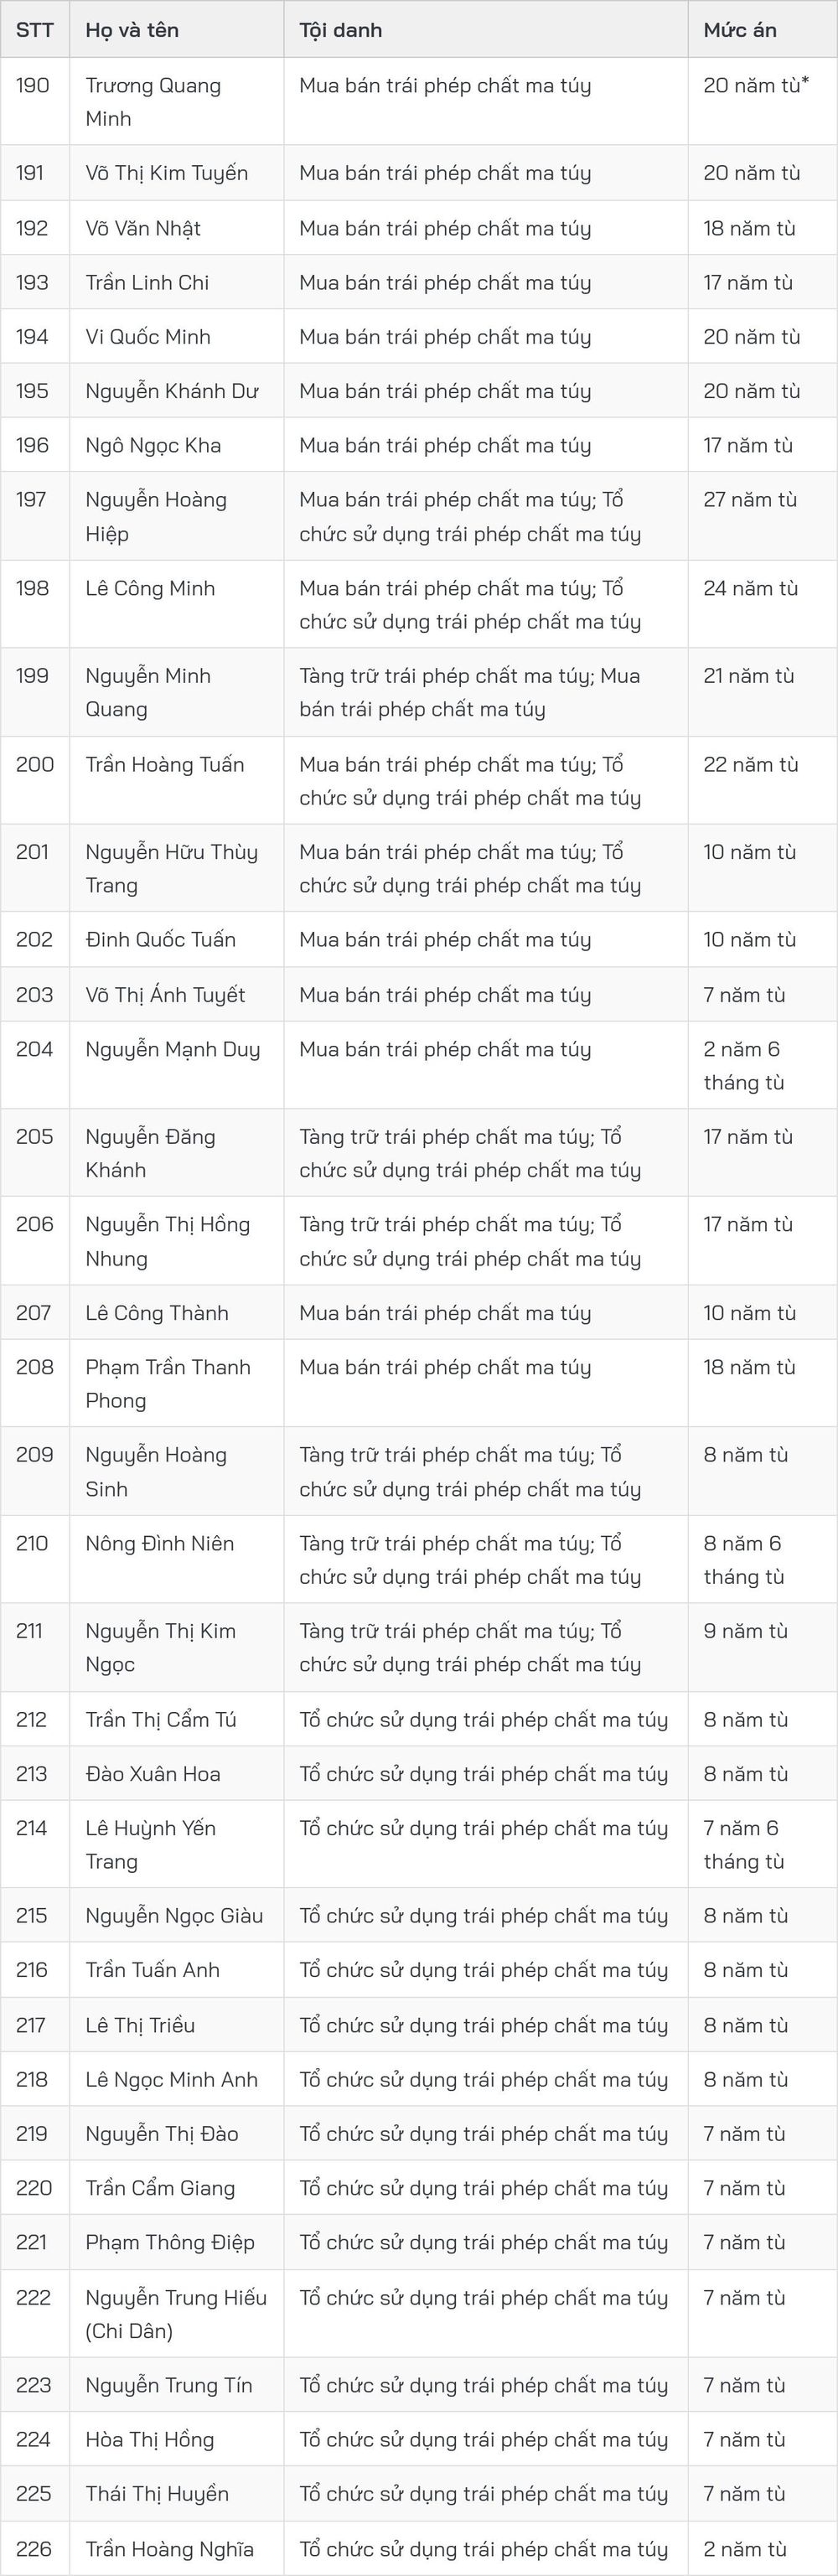Select the name Võ Văn Nhật
Screen dimensions: 838x2576
(x=143, y=228)
